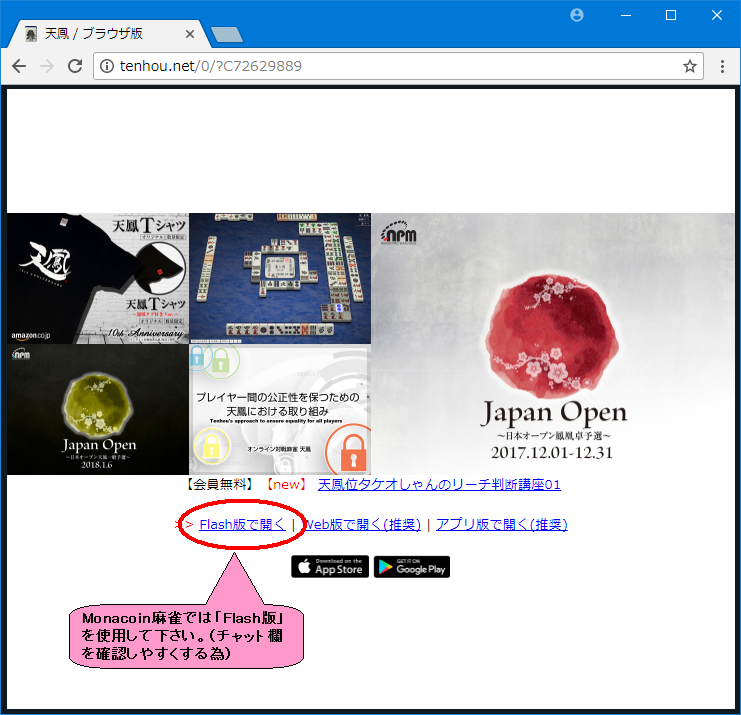Open the mahjong table screenshot banner
Image resolution: width=741 pixels, height=715 pixels.
point(280,278)
